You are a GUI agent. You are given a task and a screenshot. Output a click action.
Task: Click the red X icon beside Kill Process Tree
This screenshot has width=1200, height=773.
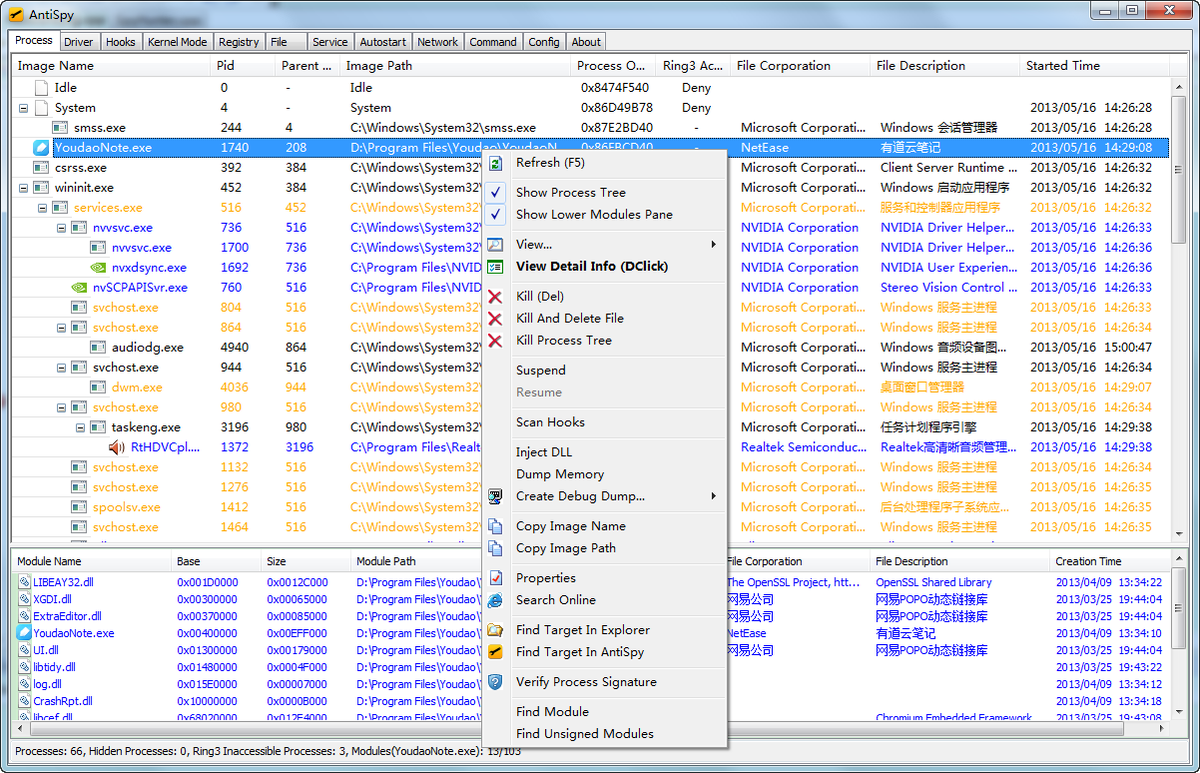(495, 341)
